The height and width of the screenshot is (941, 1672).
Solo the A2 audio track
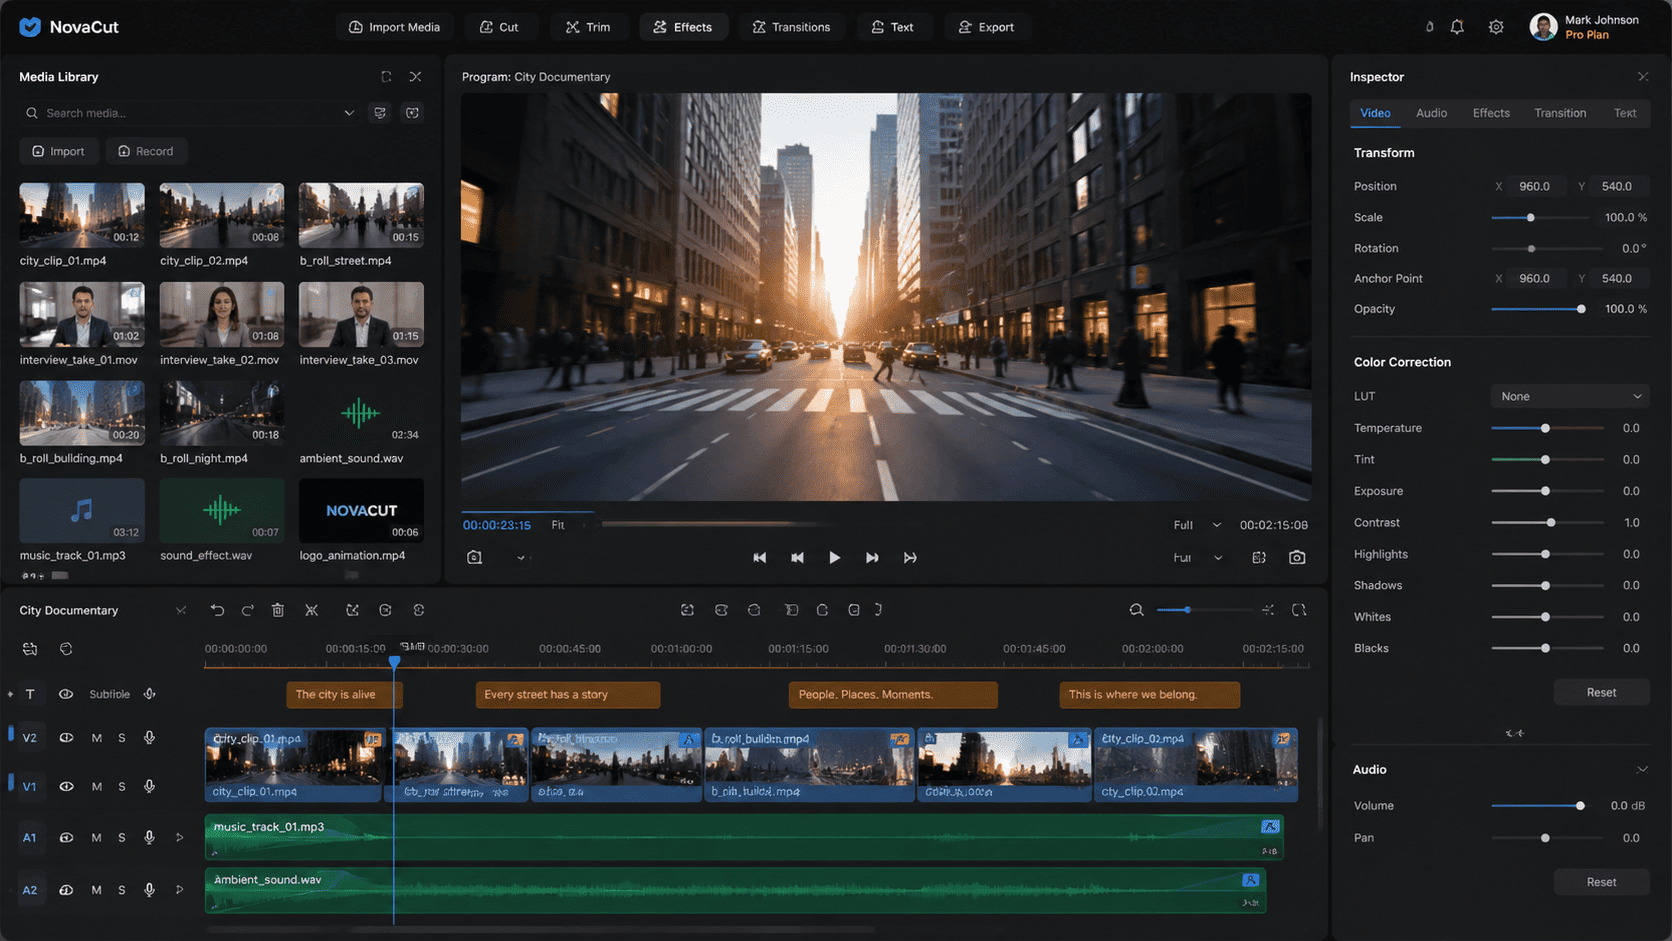122,890
